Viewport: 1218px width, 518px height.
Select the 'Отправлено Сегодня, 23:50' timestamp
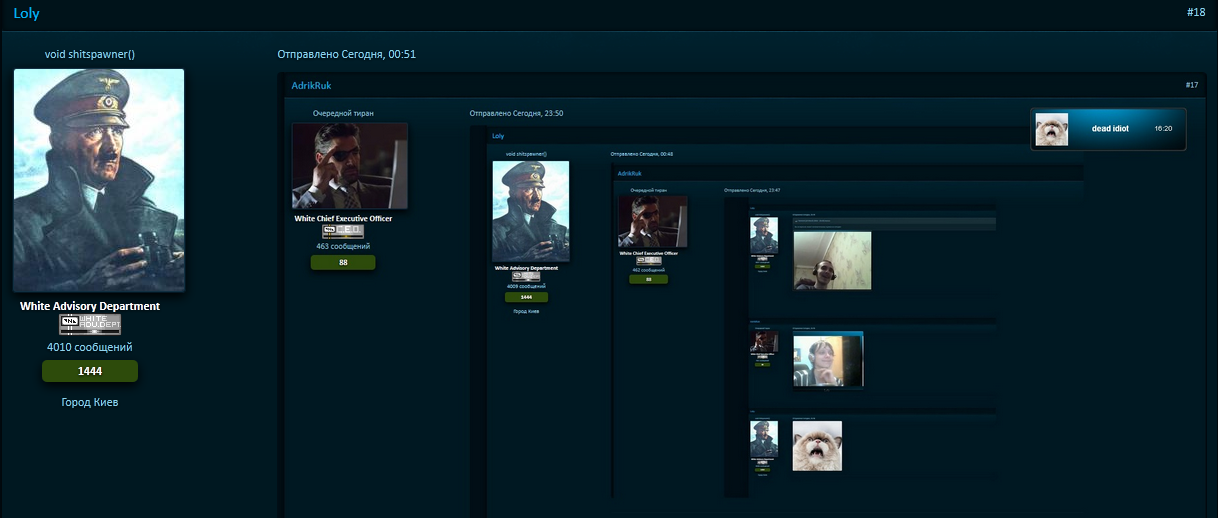coord(517,114)
